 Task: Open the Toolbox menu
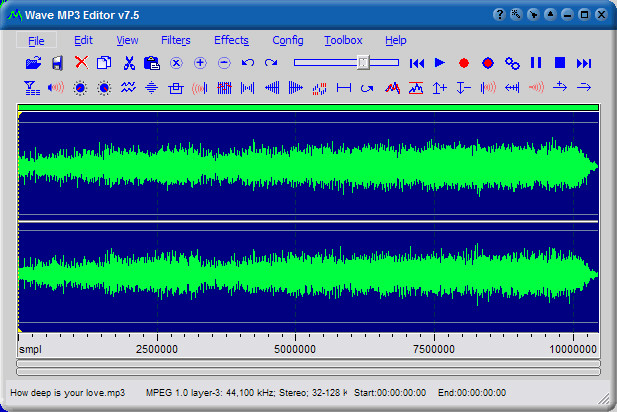point(343,40)
